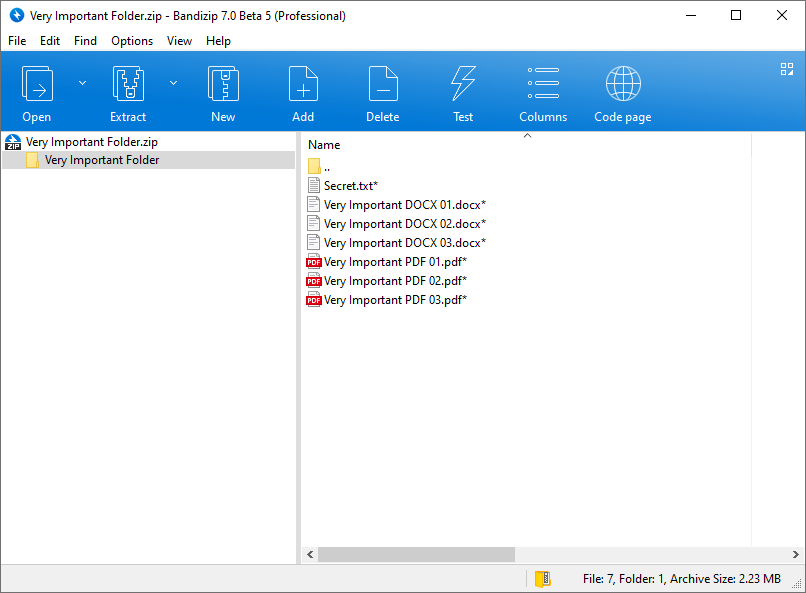Click the Open archive toolbar icon
This screenshot has width=806, height=593.
coord(37,85)
